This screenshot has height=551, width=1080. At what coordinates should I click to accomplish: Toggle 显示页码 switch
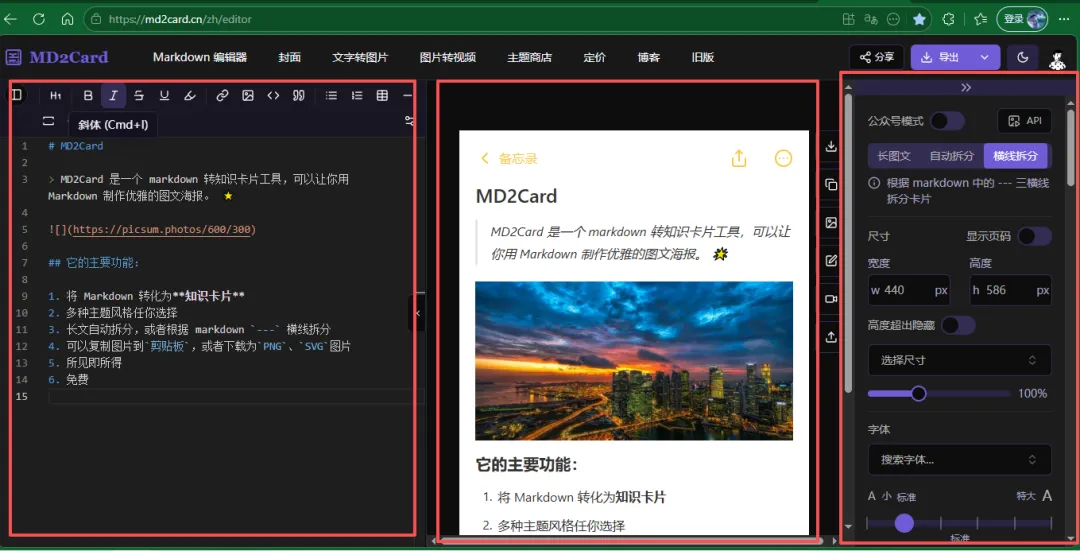[1035, 236]
